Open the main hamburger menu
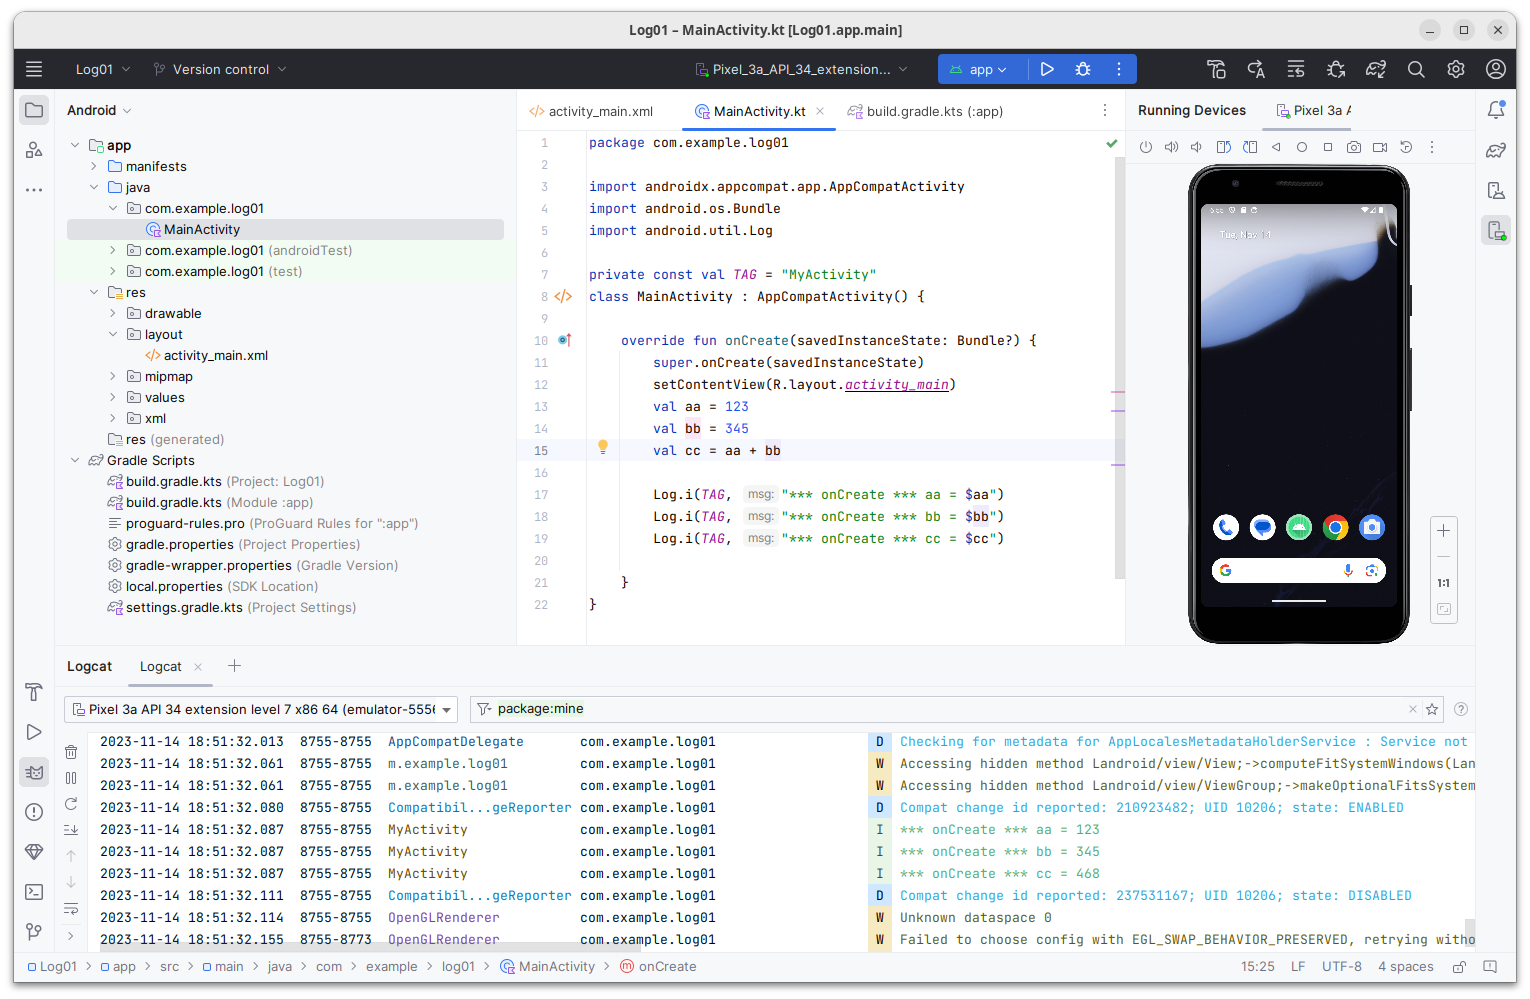Viewport: 1530px width, 999px height. (x=34, y=69)
